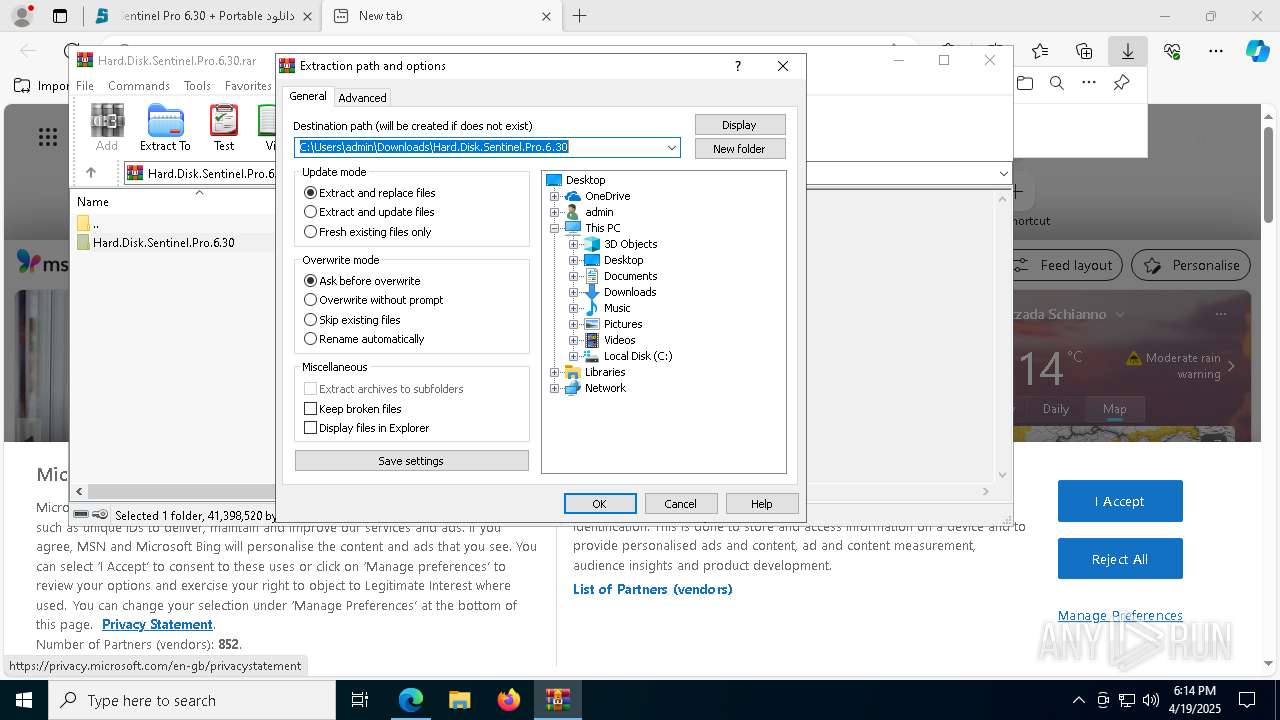
Task: Click the taskbar search box
Action: click(192, 700)
